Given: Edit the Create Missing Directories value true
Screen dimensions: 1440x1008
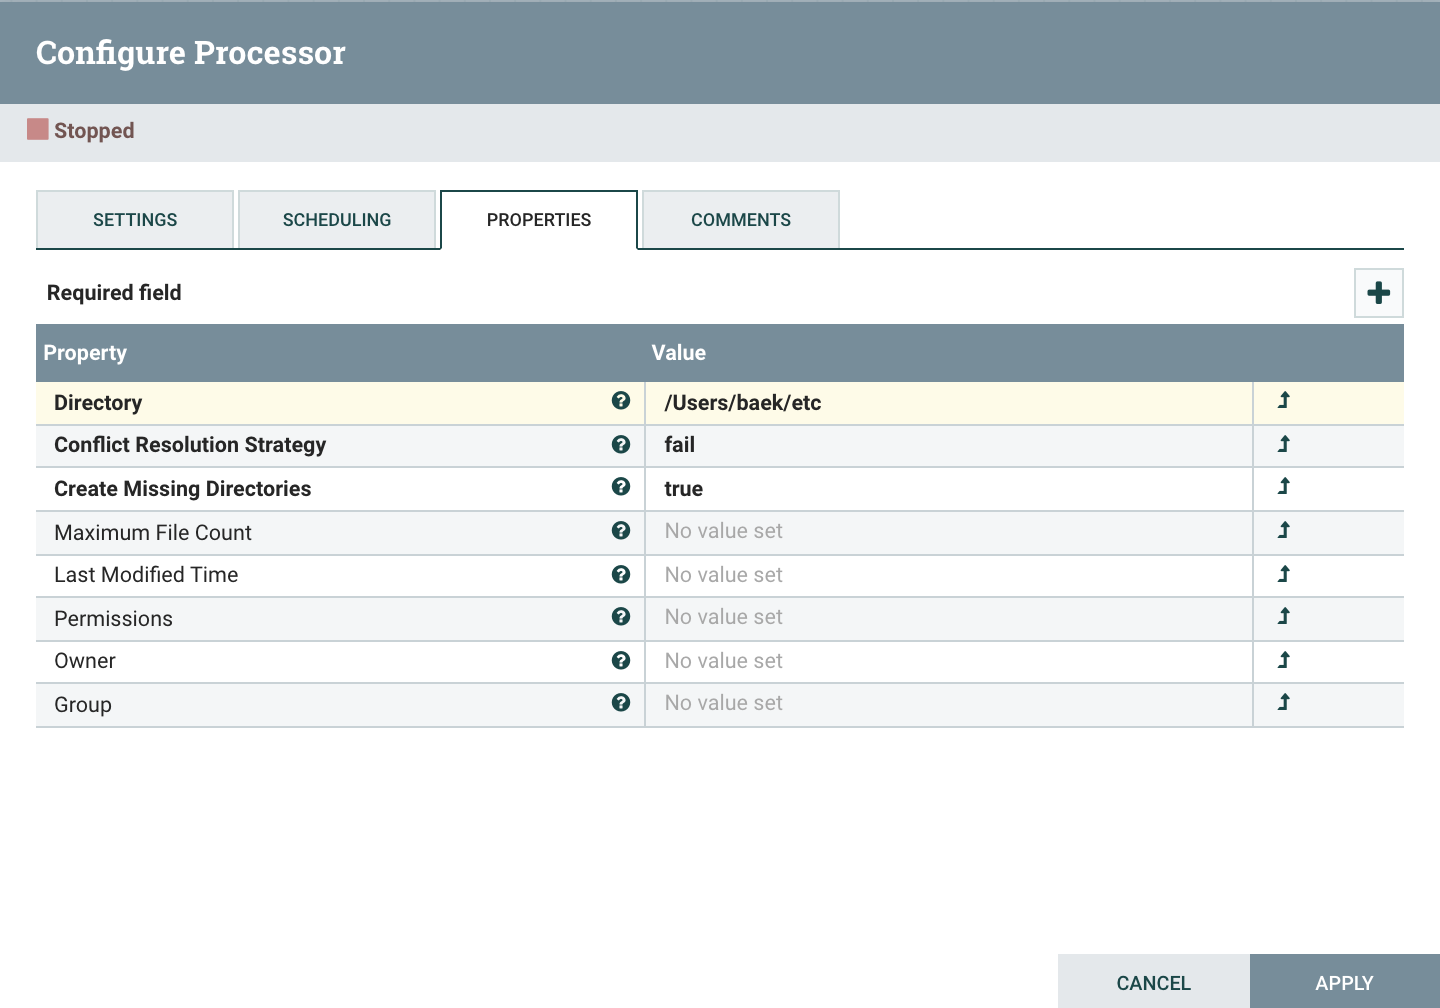Looking at the screenshot, I should coord(949,489).
